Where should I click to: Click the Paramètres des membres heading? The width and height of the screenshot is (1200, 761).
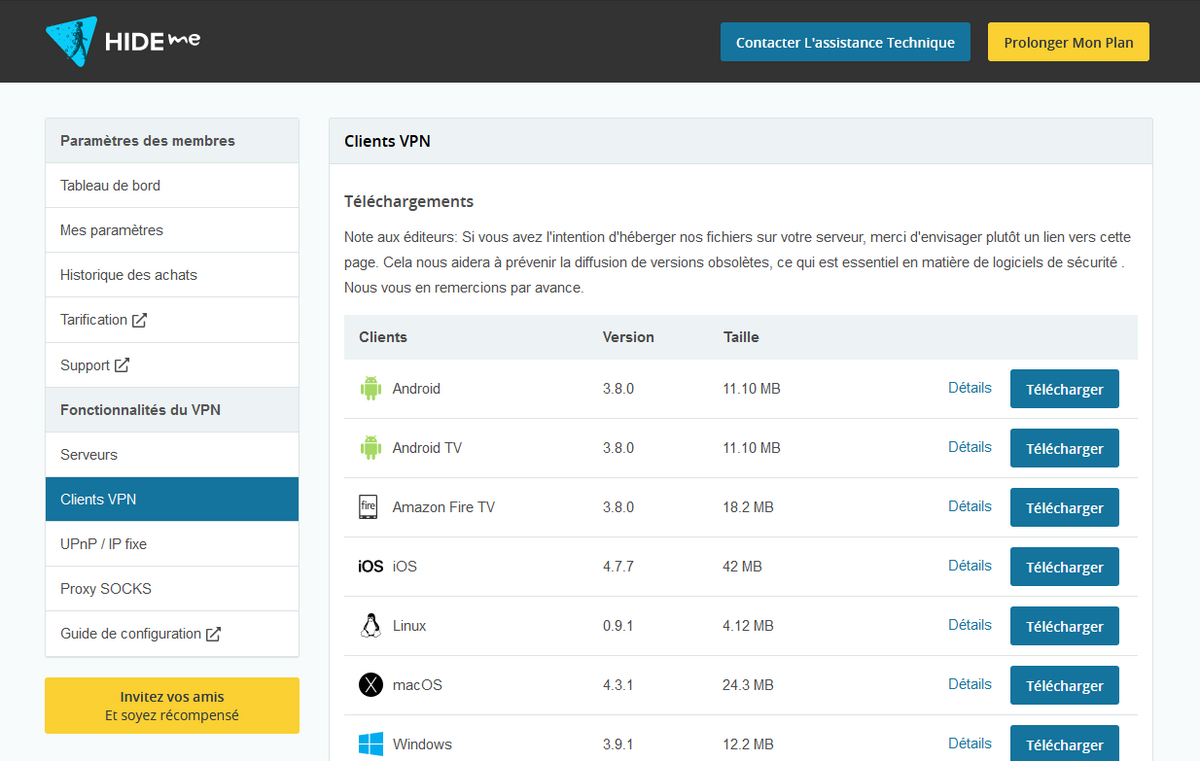coord(148,141)
